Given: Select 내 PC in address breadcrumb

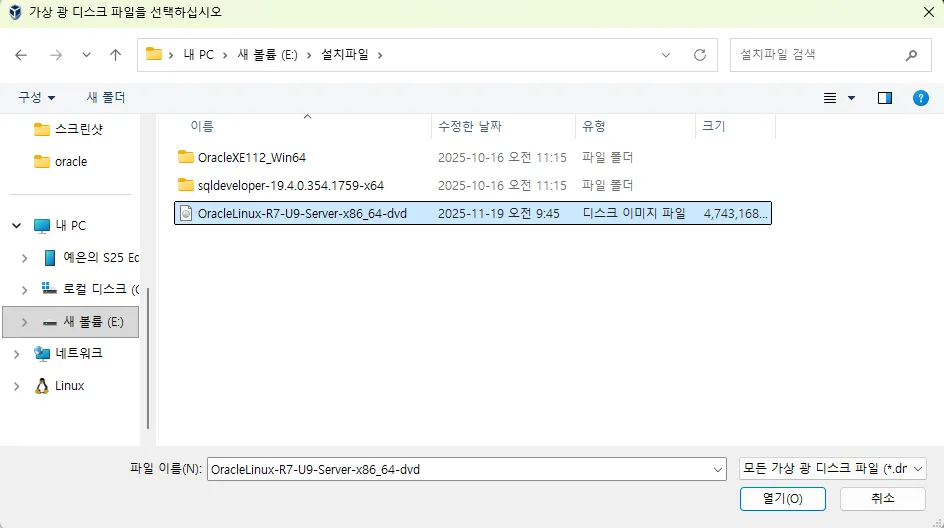Looking at the screenshot, I should click(x=198, y=55).
